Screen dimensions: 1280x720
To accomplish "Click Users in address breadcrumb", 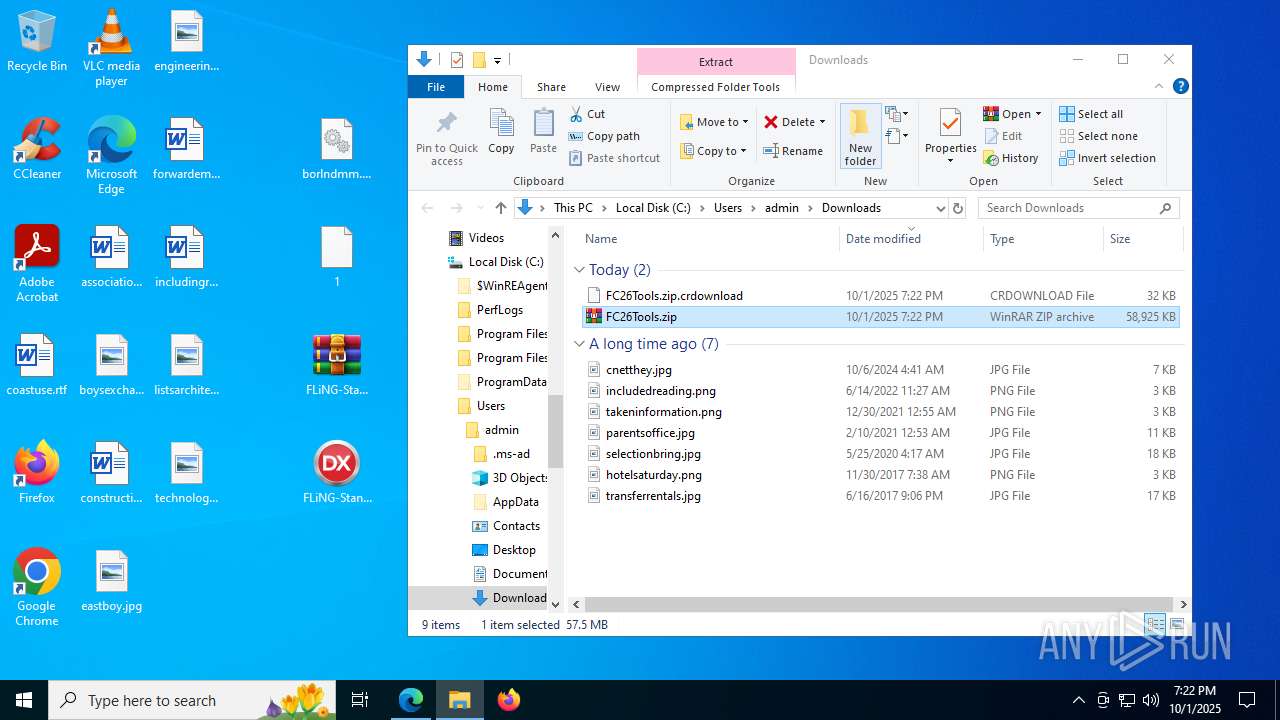I will (x=728, y=208).
